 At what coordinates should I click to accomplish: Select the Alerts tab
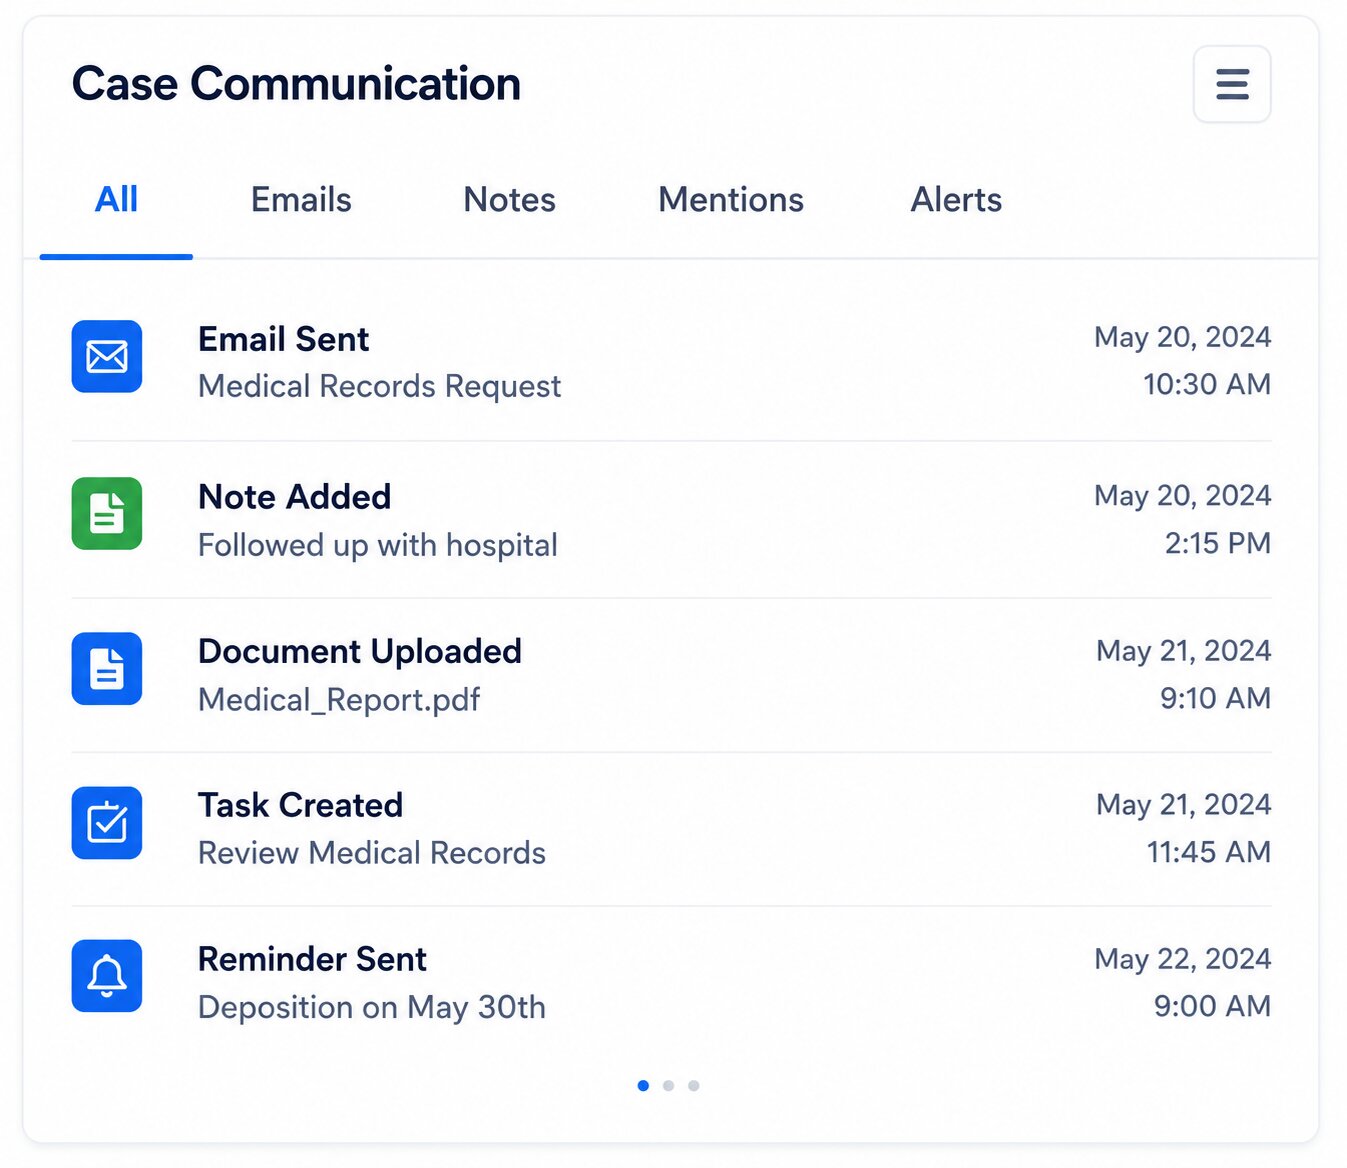coord(956,200)
